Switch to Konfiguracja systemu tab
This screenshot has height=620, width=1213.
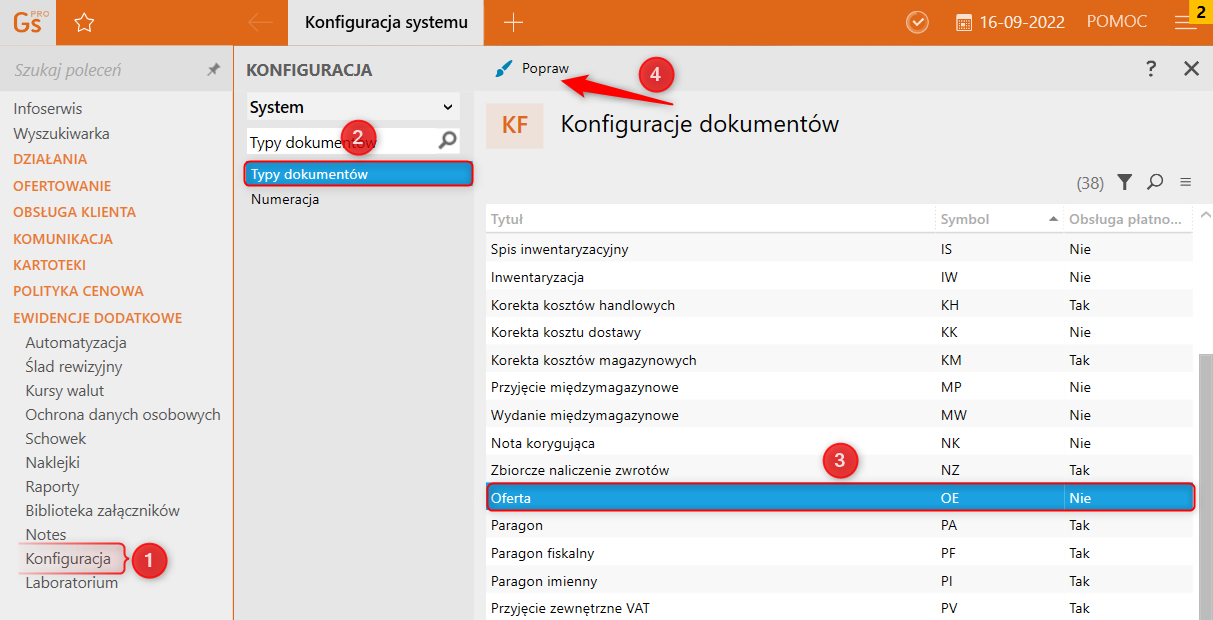click(386, 22)
